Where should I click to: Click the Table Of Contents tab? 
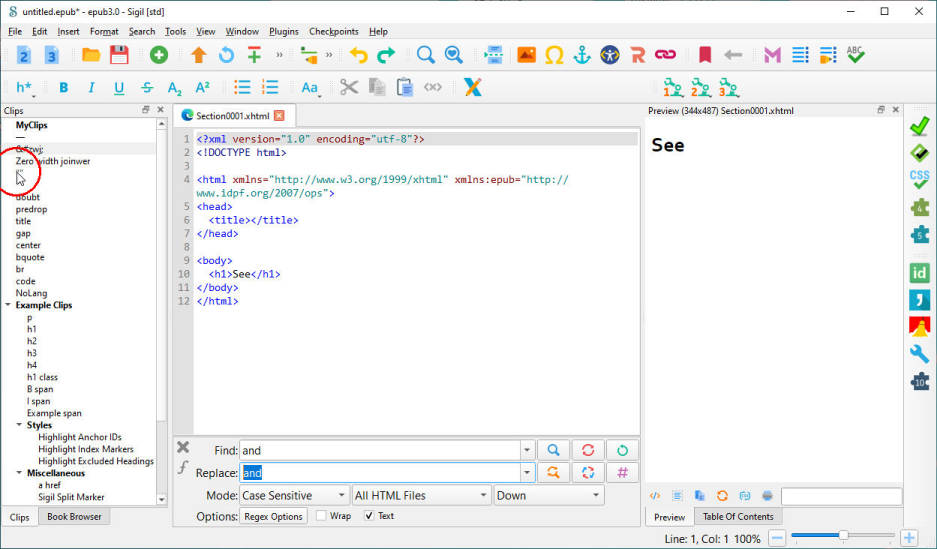[x=737, y=517]
